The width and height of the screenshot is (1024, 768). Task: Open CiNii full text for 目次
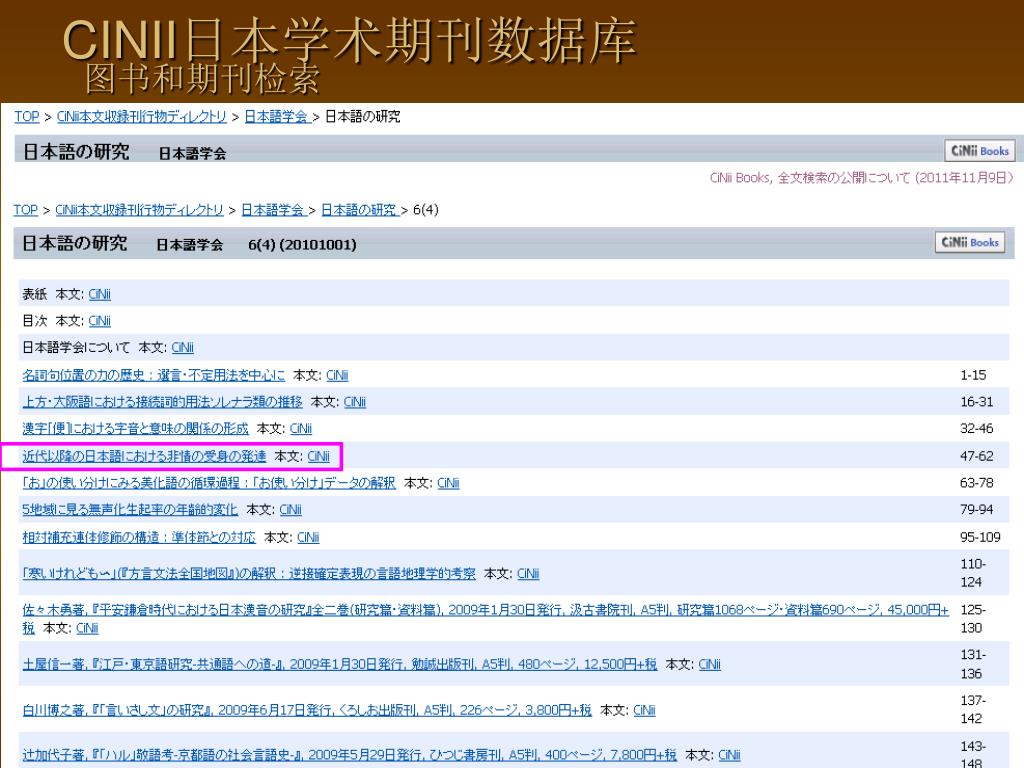pyautogui.click(x=99, y=321)
